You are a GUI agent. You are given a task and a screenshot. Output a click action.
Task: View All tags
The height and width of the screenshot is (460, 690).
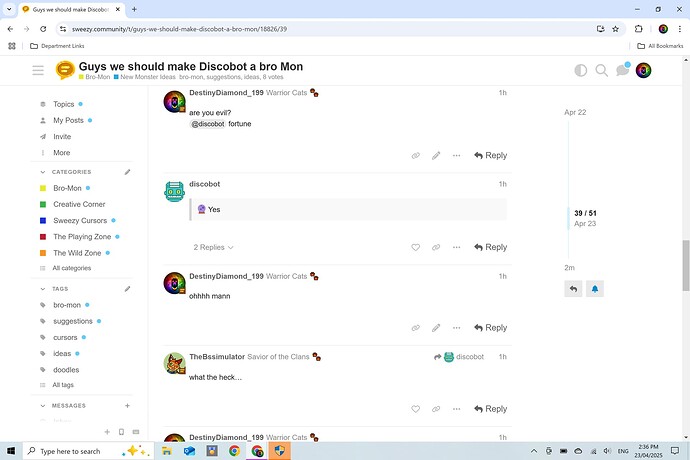pos(63,385)
